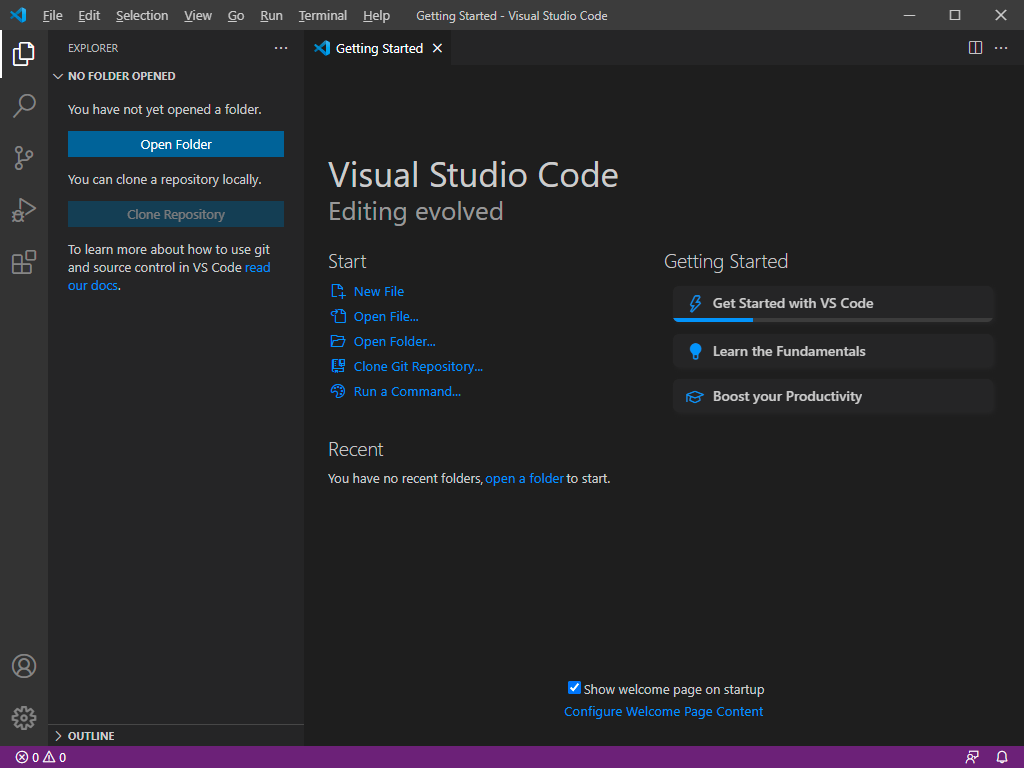Open Configure Welcome Page Content link

[664, 711]
